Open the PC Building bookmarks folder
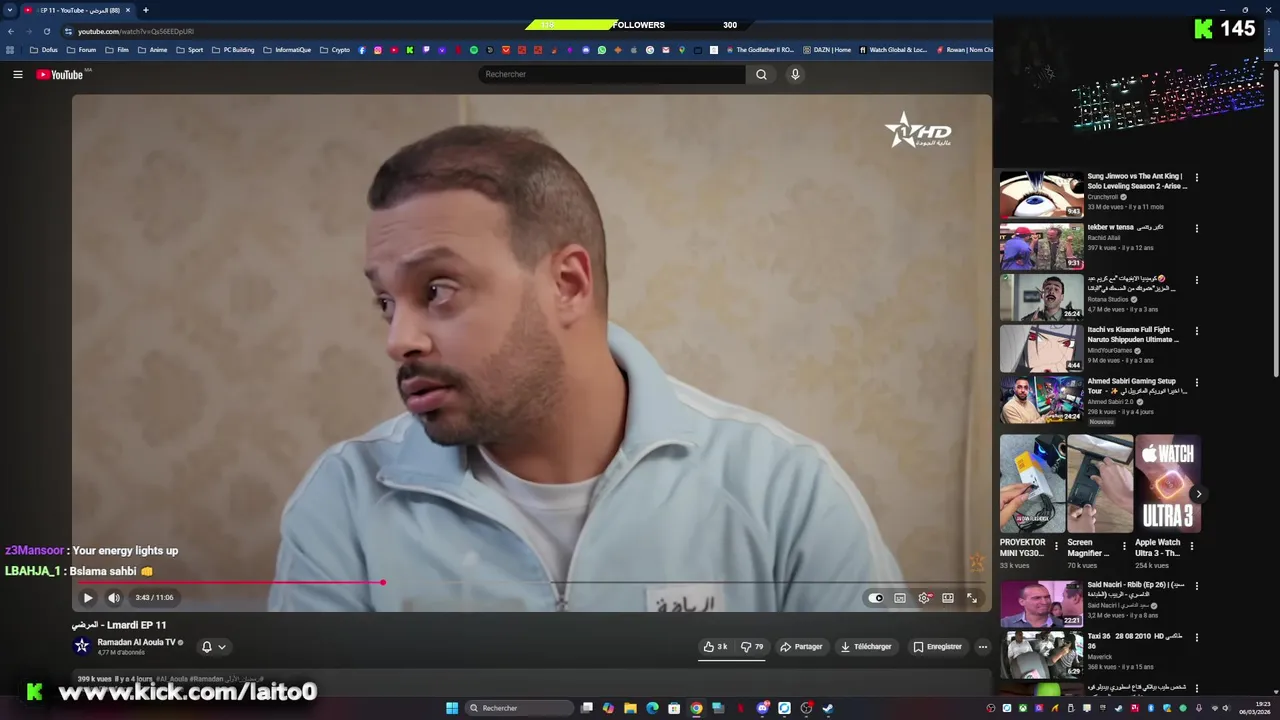The height and width of the screenshot is (720, 1280). pyautogui.click(x=233, y=50)
